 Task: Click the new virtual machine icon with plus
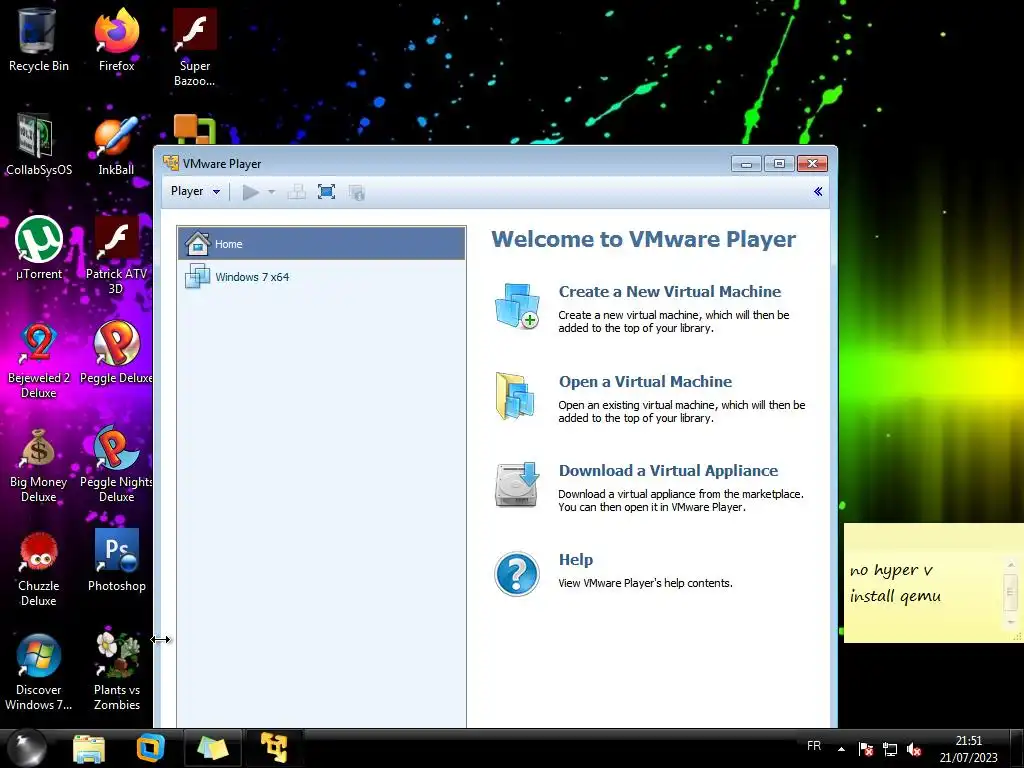click(x=517, y=306)
